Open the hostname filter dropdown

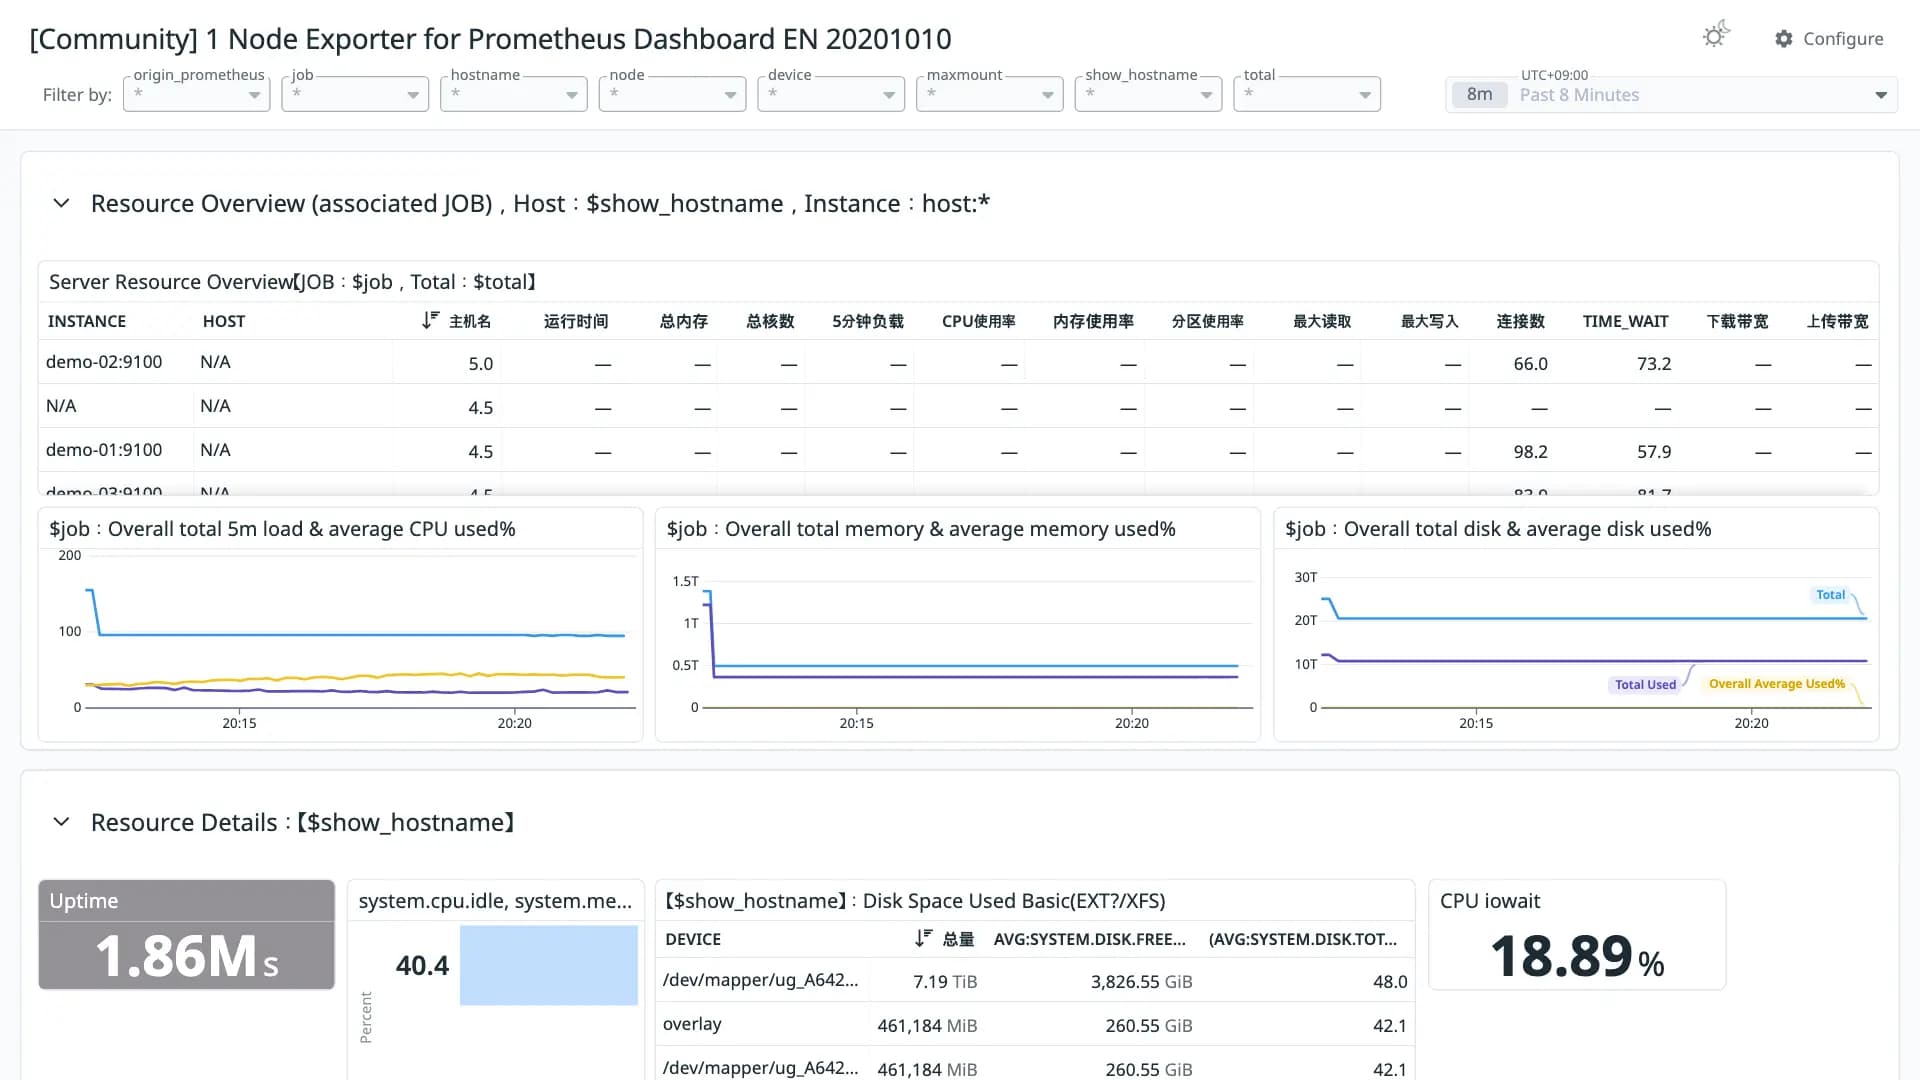514,94
